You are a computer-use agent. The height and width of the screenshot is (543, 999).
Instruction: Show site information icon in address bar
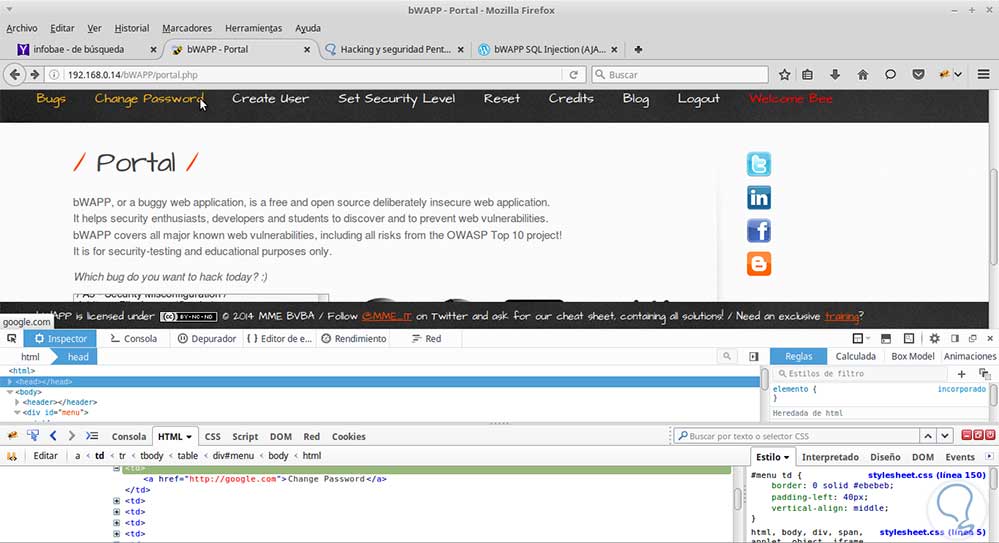54,75
